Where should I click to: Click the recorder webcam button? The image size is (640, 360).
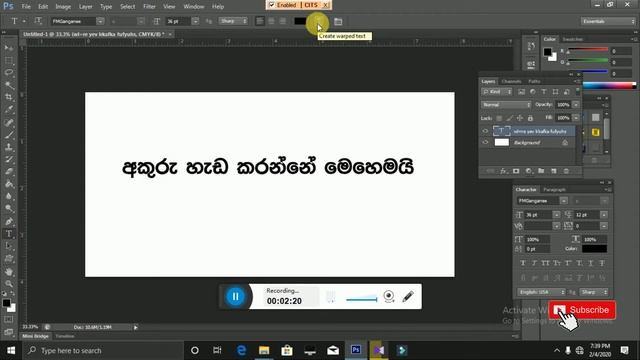389,296
